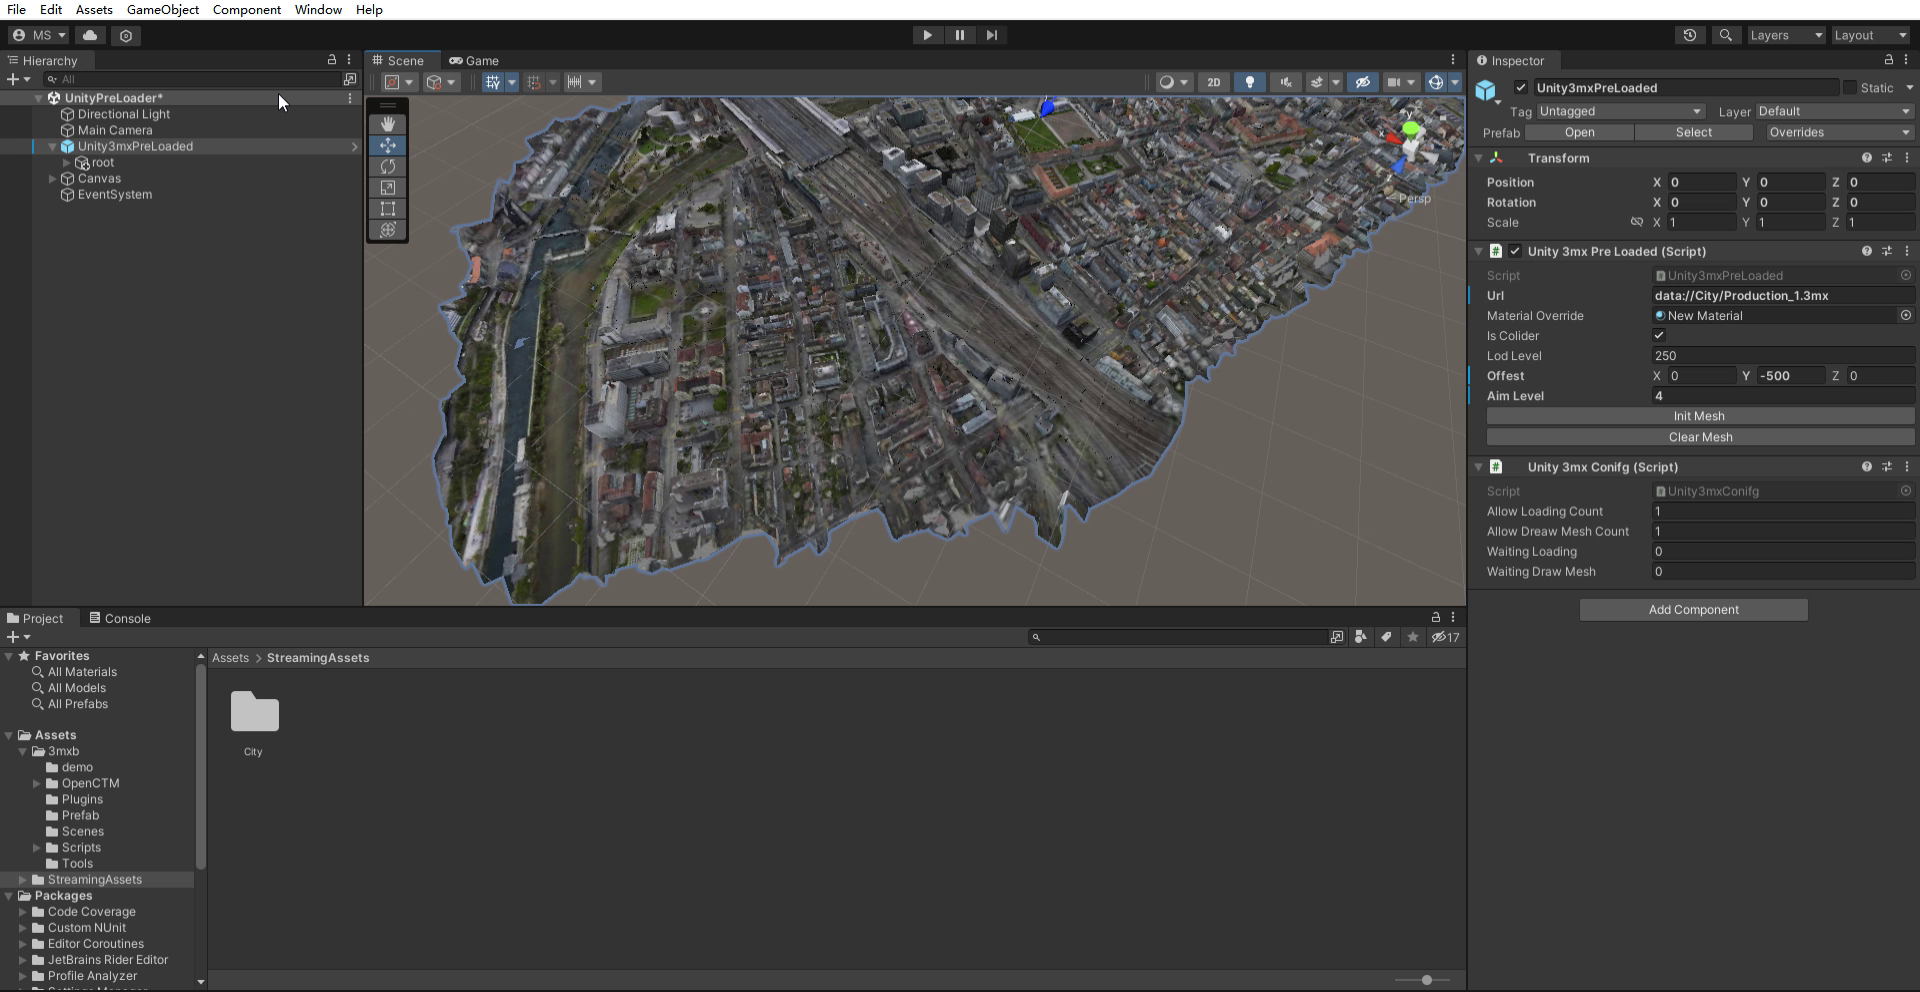
Task: Lock the Hierarchy panel
Action: click(x=332, y=60)
